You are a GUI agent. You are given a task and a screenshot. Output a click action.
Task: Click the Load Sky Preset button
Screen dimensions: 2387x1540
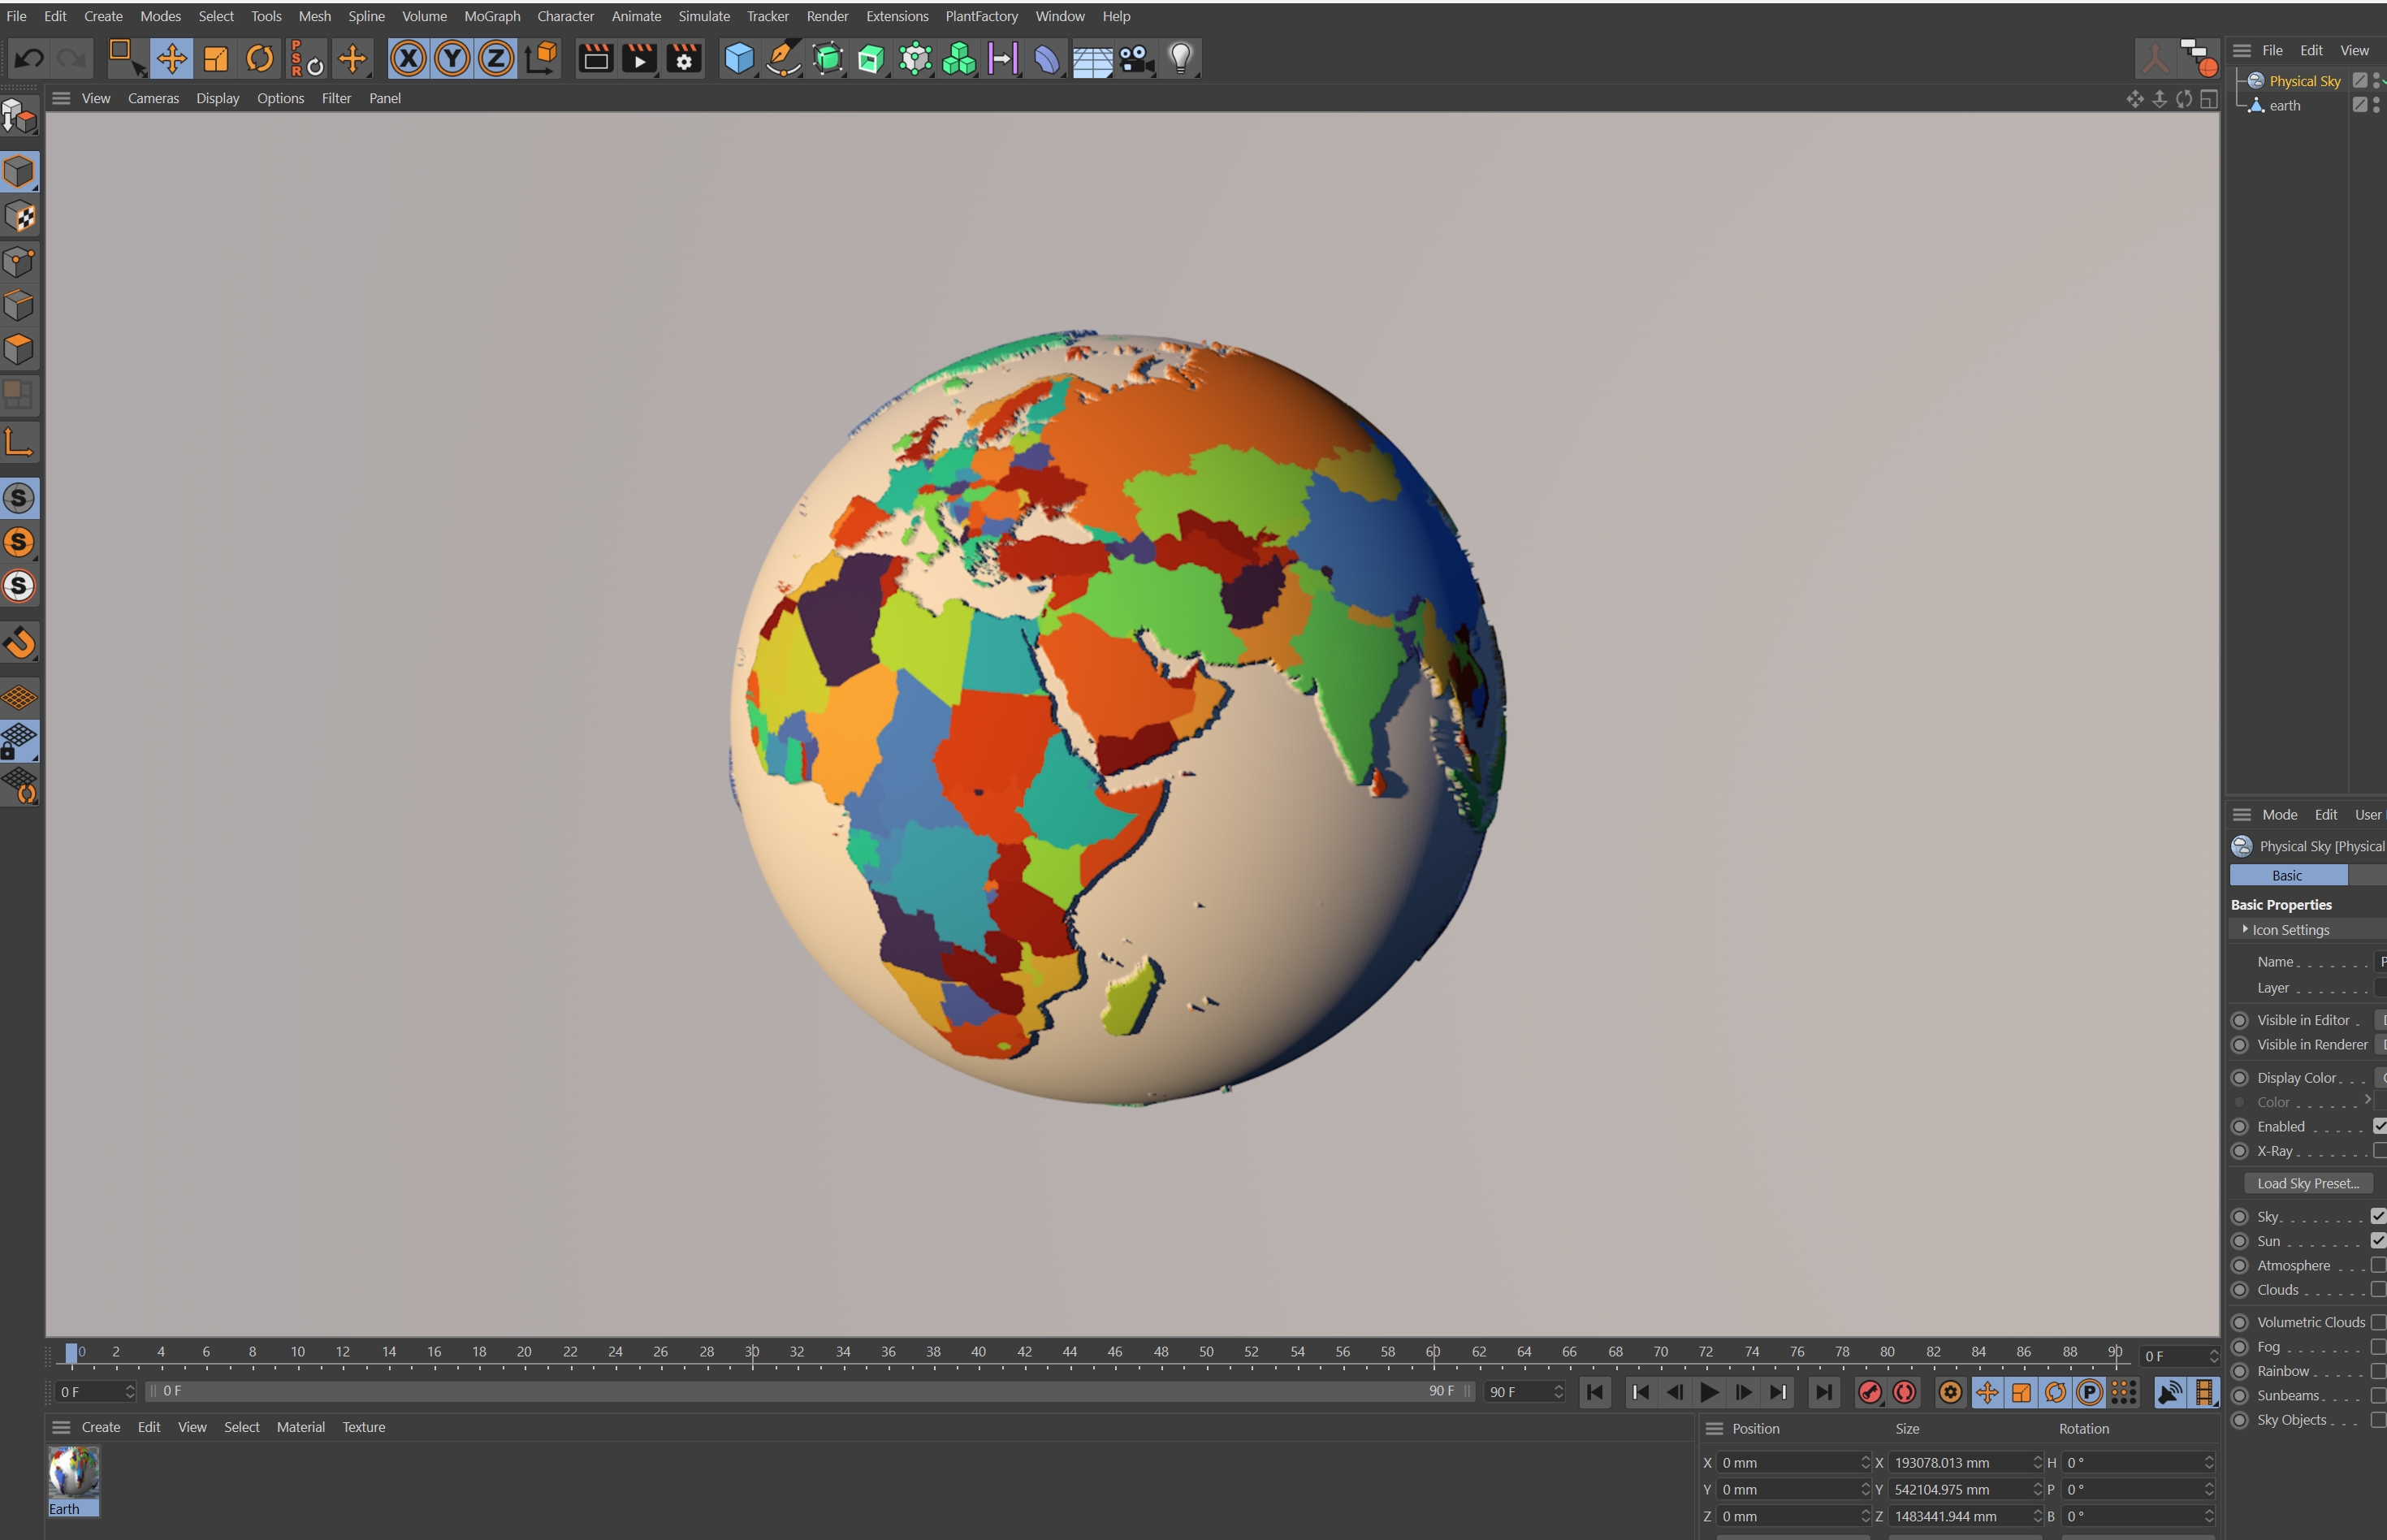[2307, 1183]
